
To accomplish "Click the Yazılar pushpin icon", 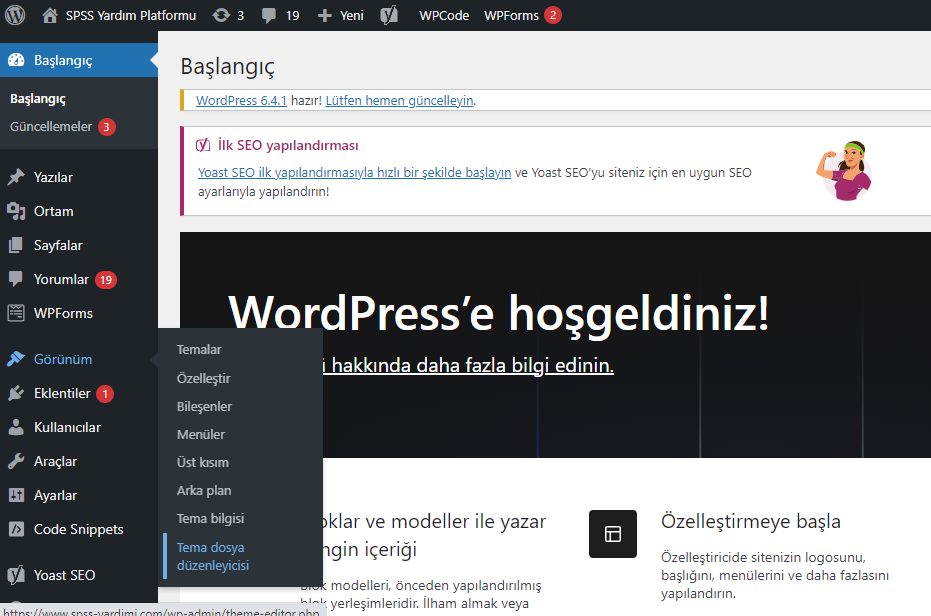I will point(16,177).
